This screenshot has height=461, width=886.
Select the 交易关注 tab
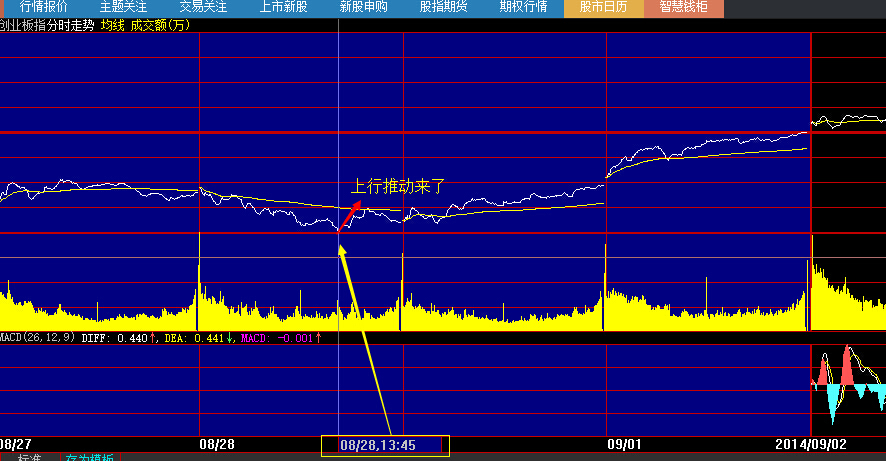pyautogui.click(x=203, y=8)
